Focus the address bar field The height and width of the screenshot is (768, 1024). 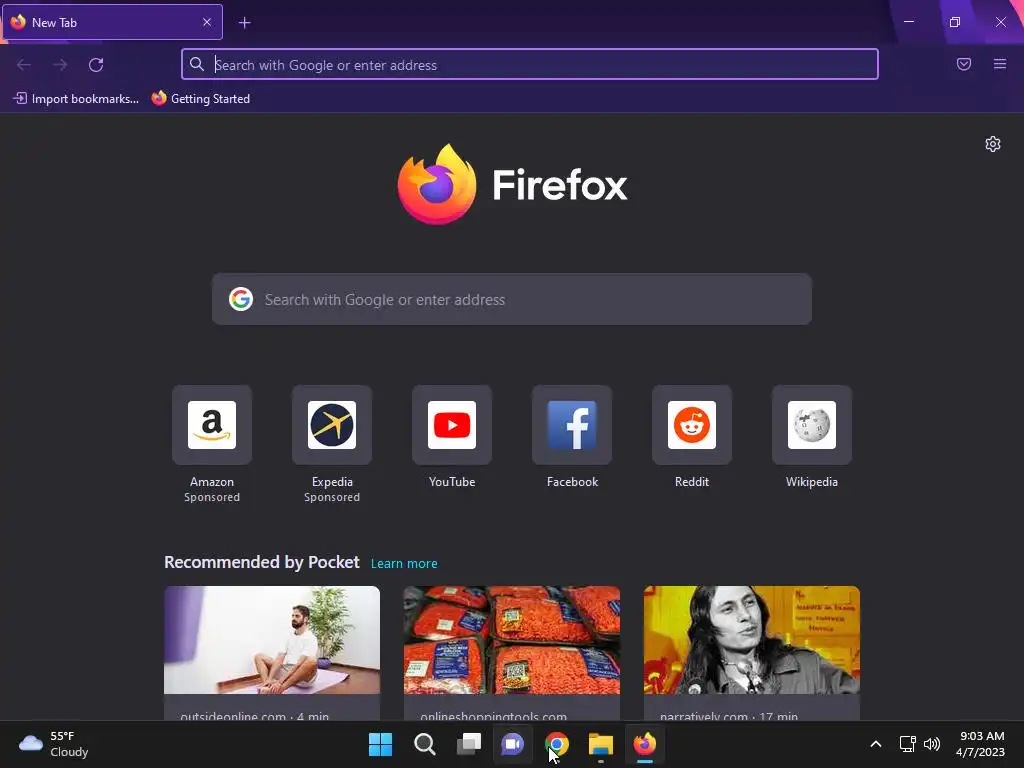point(530,65)
